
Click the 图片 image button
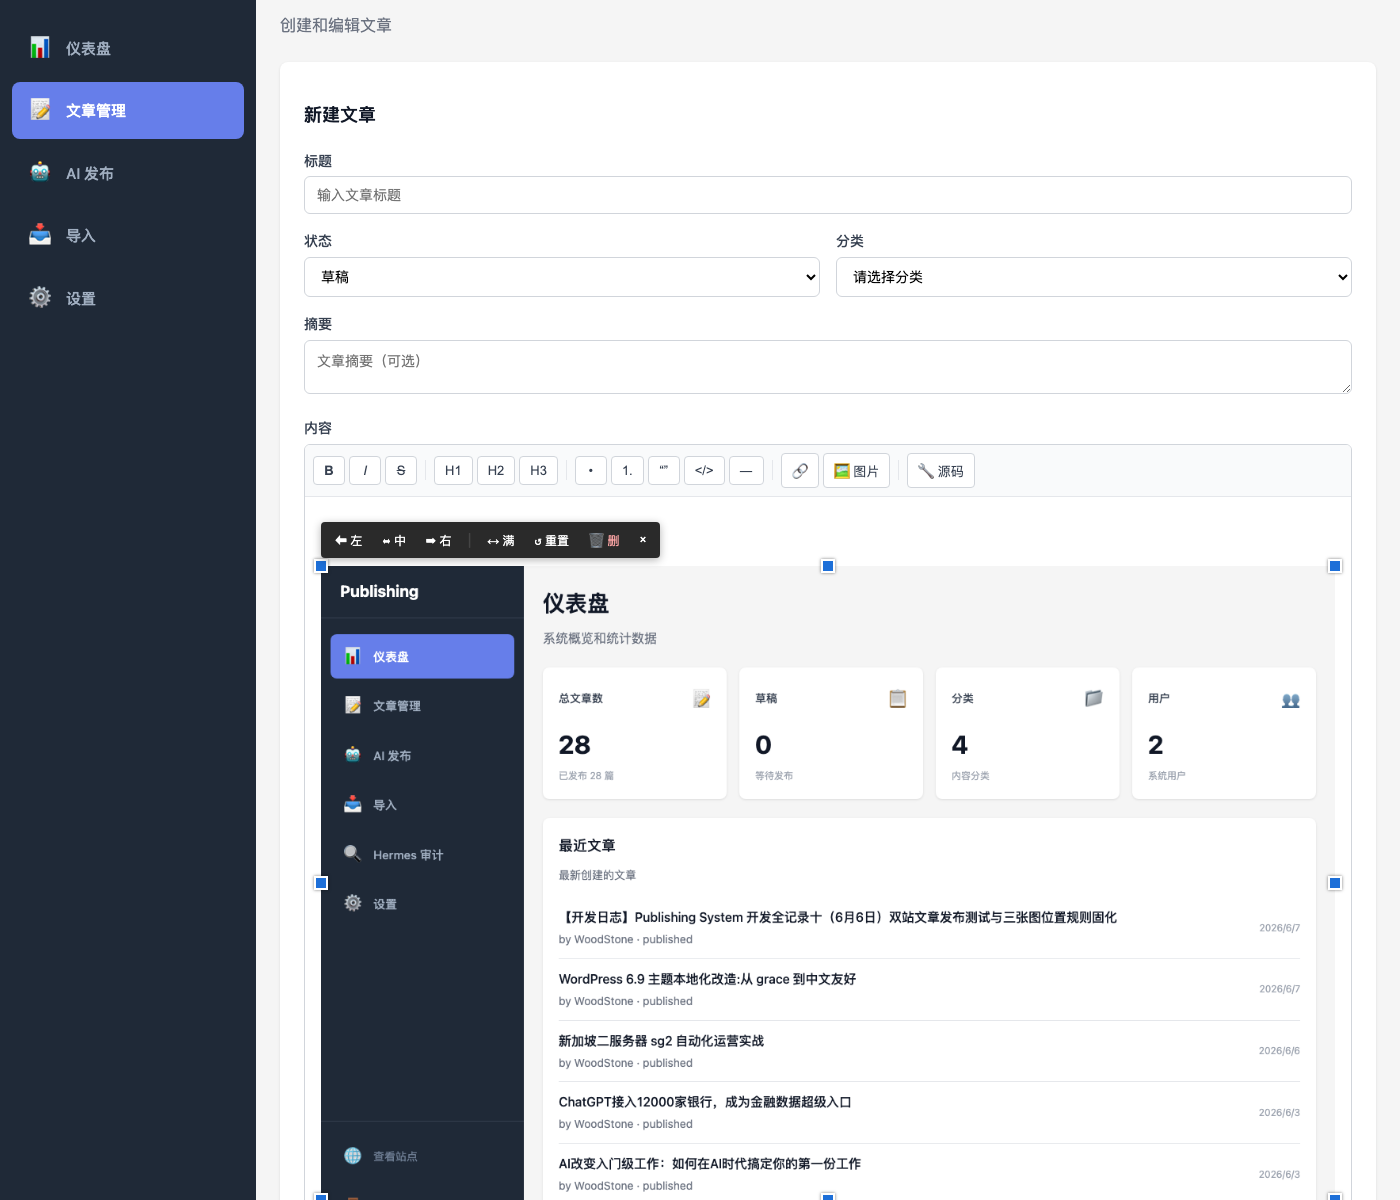tap(856, 470)
